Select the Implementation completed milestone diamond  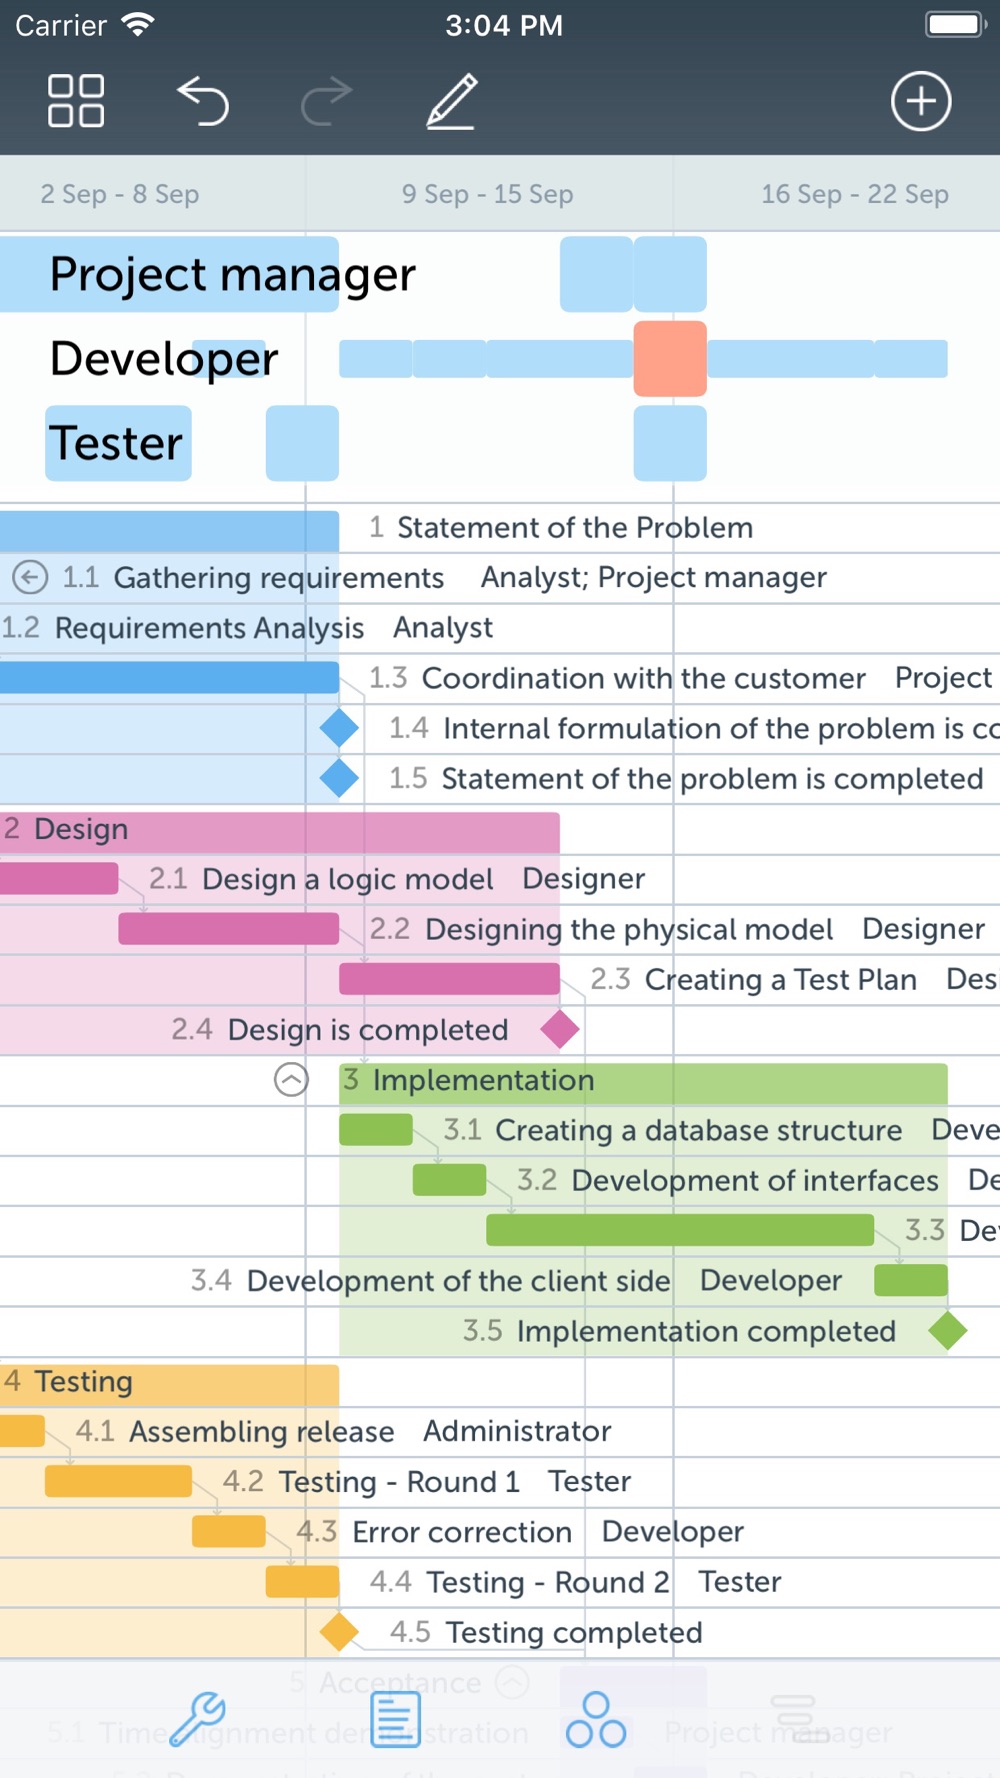(947, 1331)
